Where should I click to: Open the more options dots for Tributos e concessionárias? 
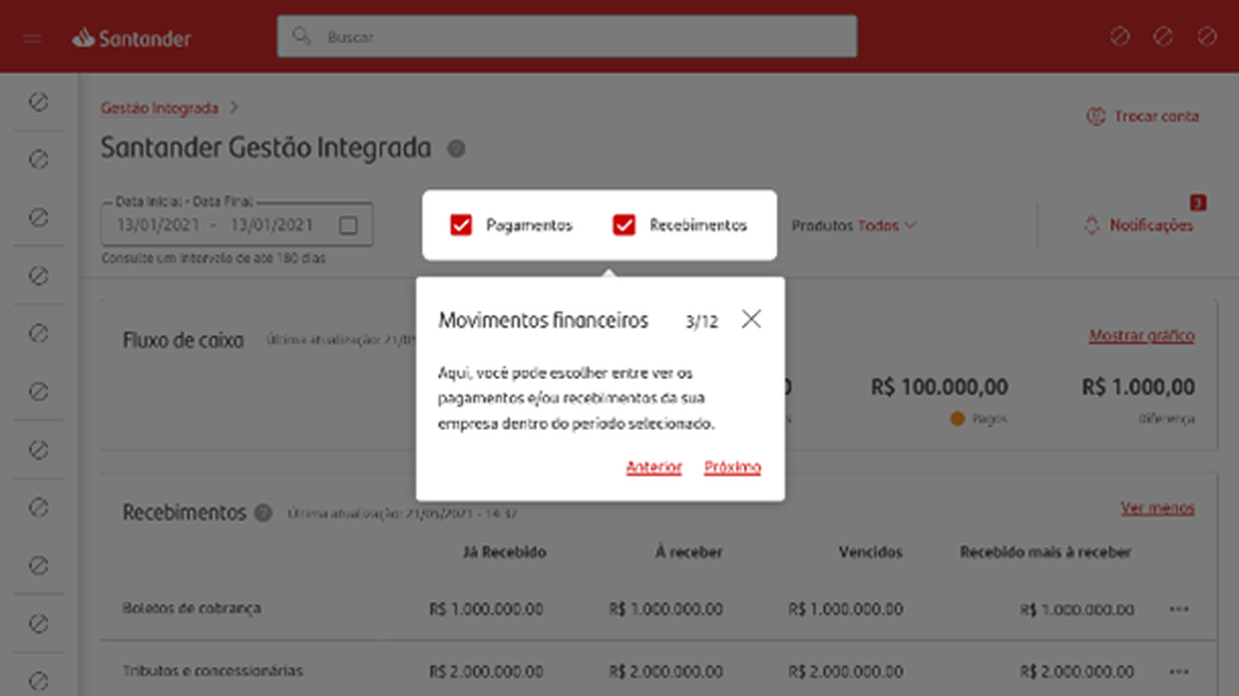pyautogui.click(x=1179, y=671)
